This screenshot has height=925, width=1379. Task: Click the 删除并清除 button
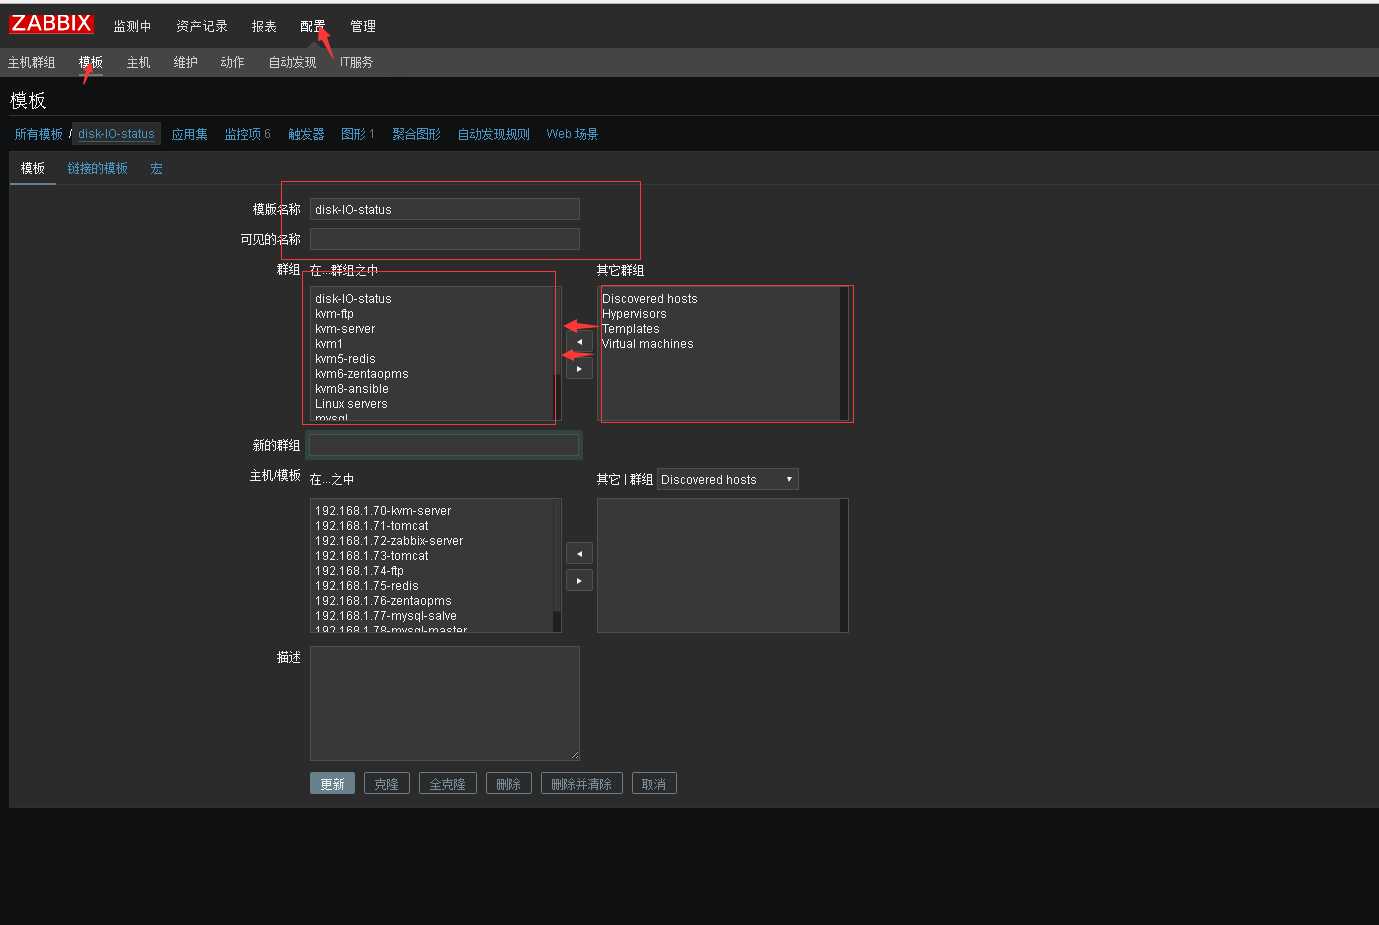click(x=581, y=784)
